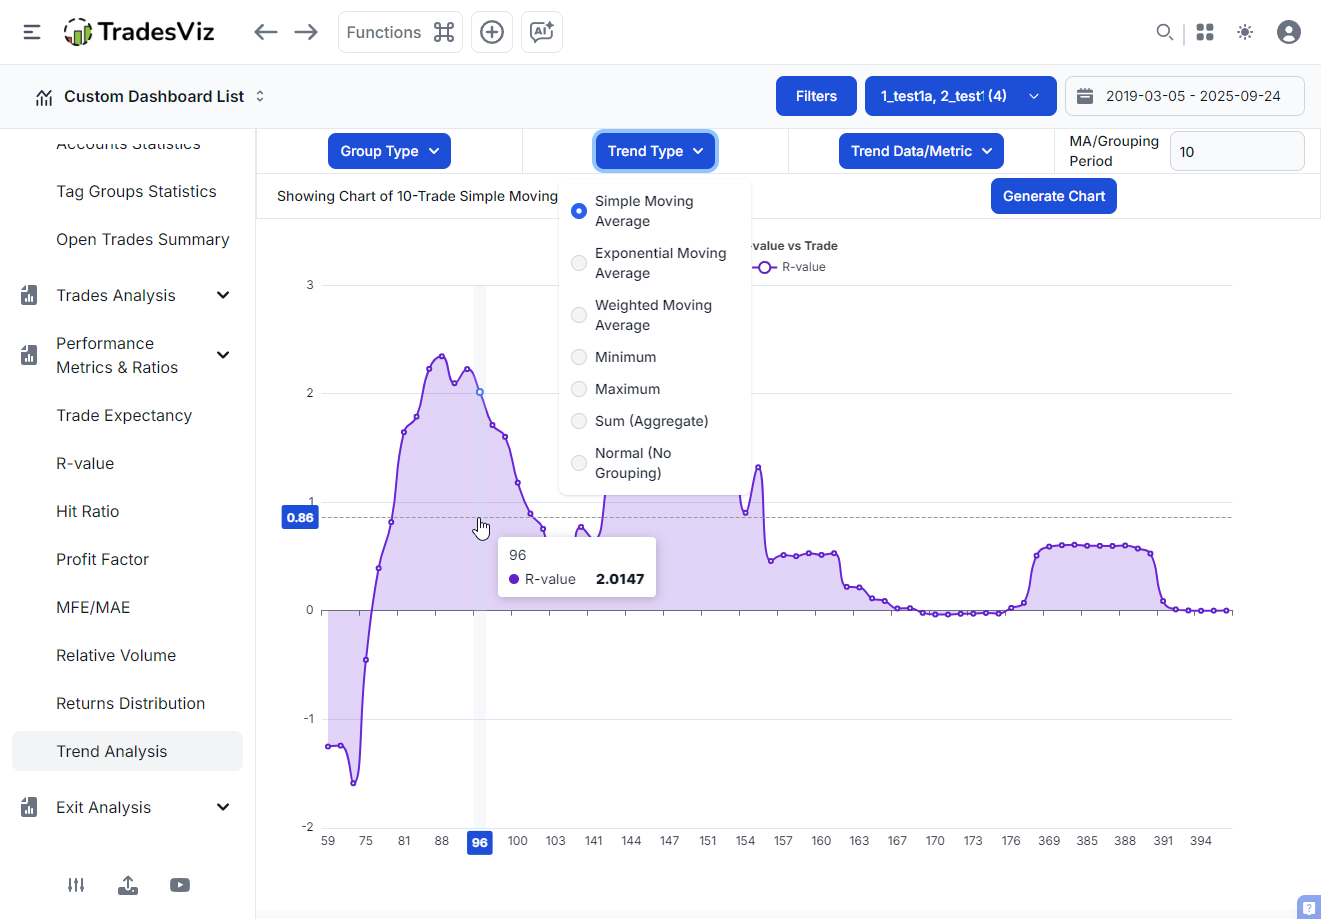Choose Sum (Aggregate) trend type
The width and height of the screenshot is (1321, 919).
pyautogui.click(x=579, y=421)
